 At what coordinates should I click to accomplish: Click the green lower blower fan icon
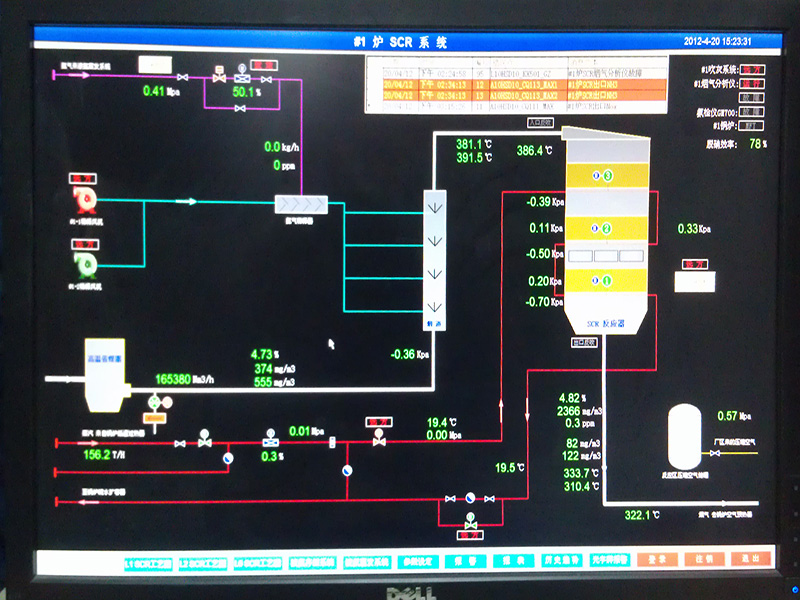[83, 262]
